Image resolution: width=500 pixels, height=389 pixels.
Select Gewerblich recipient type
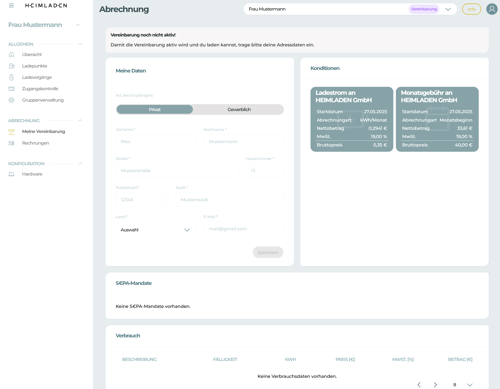click(239, 109)
